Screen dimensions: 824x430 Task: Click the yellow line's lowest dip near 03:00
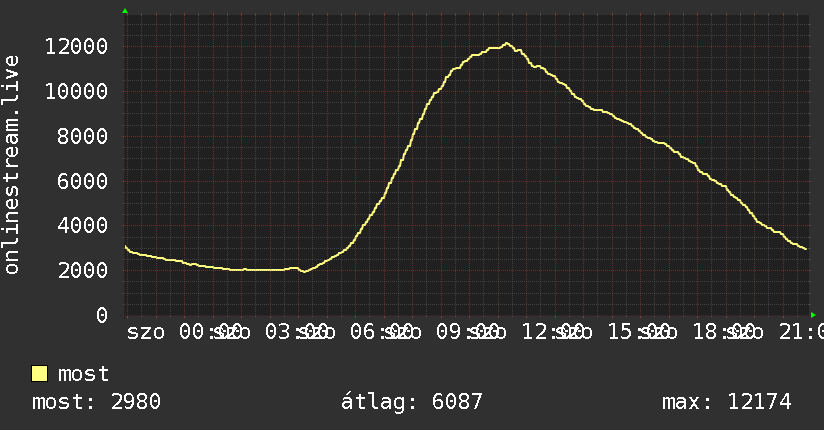304,271
